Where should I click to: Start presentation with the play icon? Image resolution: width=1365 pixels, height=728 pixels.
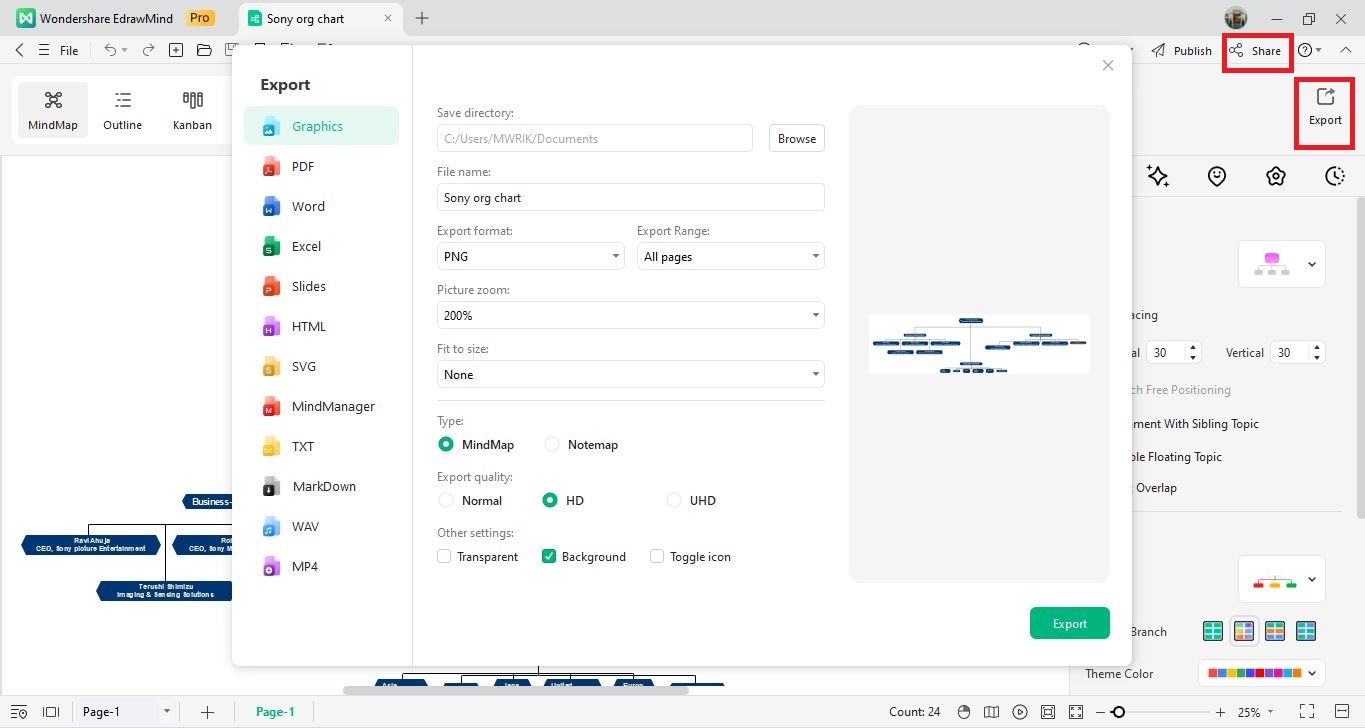click(1020, 712)
